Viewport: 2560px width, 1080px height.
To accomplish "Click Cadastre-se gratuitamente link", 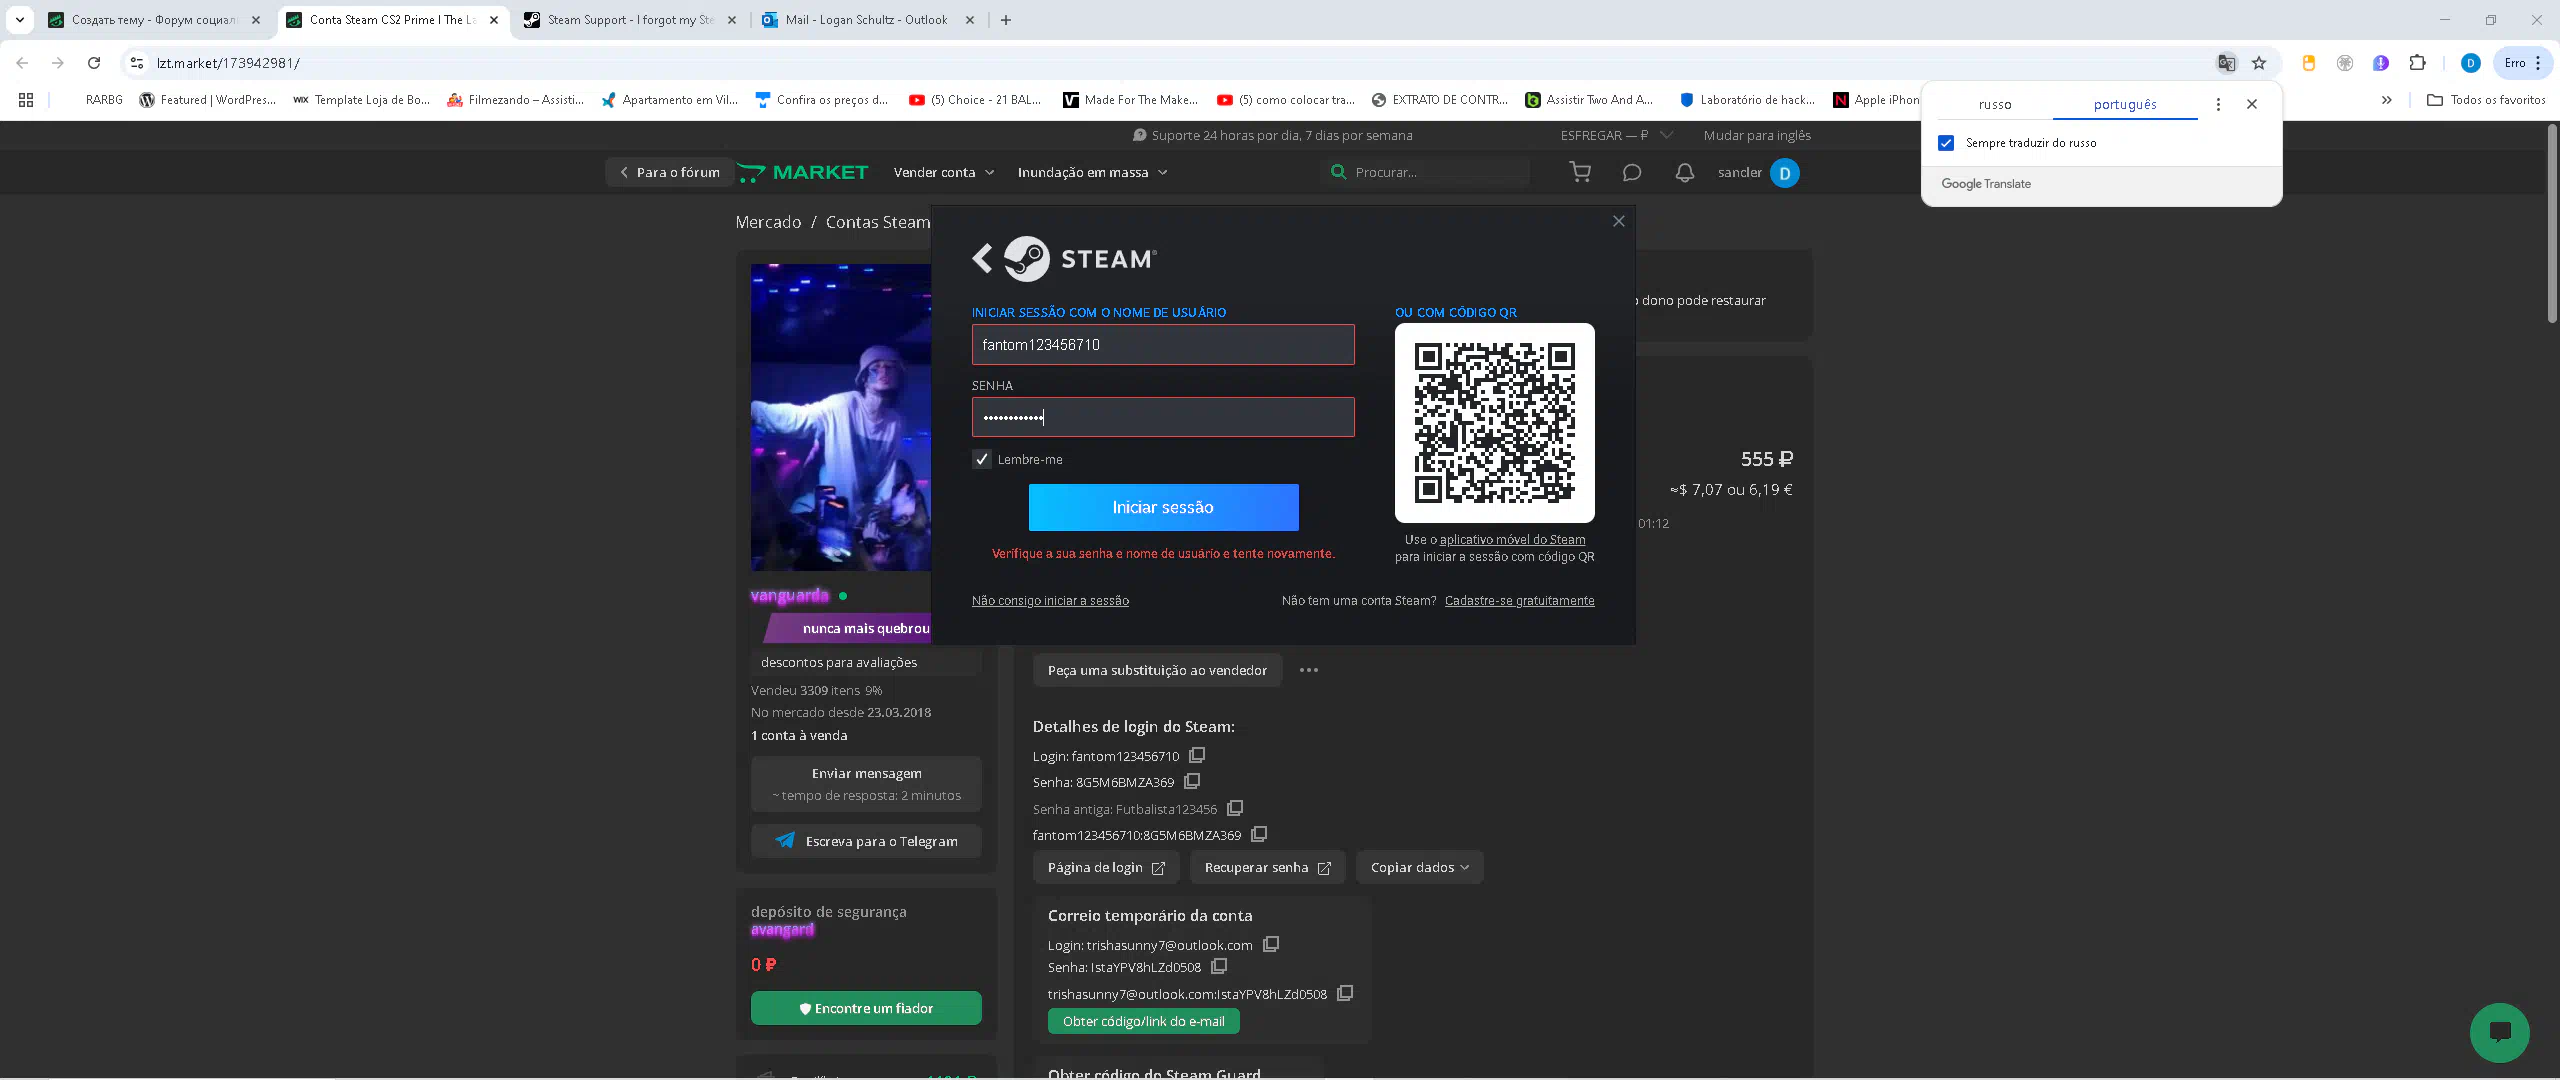I will tap(1519, 600).
